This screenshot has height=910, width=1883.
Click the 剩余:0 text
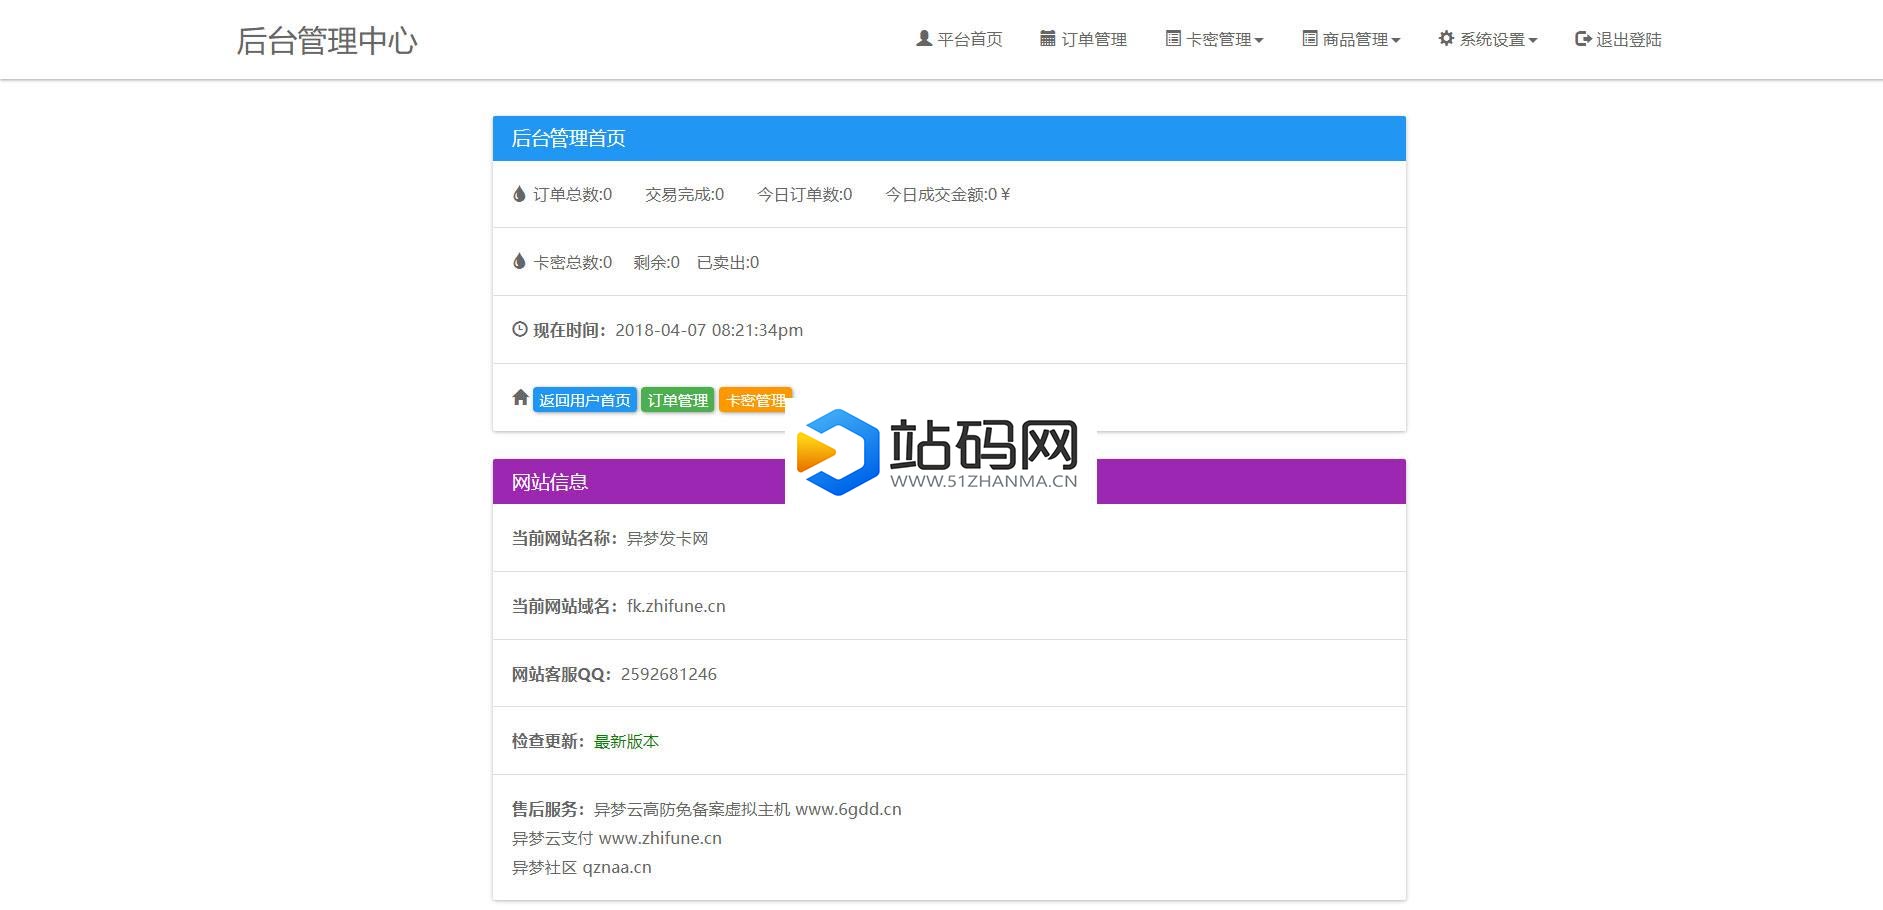tap(656, 262)
